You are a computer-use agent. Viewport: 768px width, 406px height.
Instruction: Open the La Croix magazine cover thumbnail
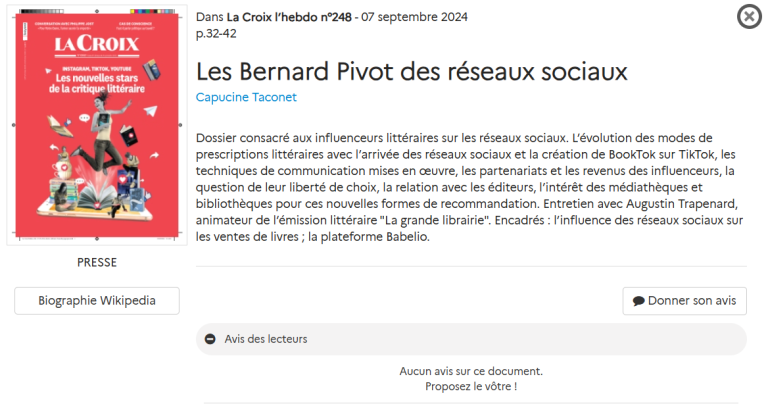pyautogui.click(x=97, y=125)
